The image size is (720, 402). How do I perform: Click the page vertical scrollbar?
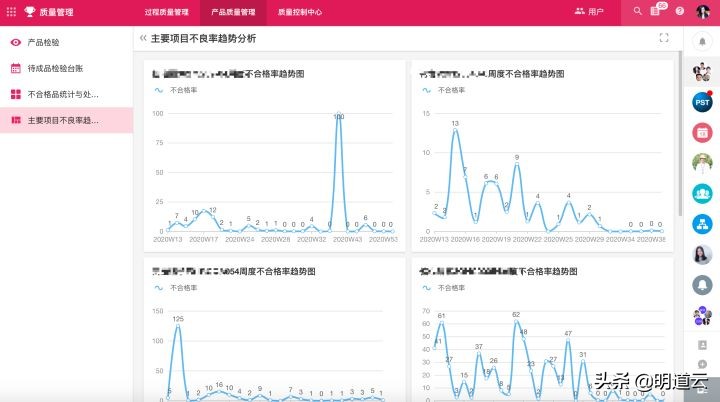(x=680, y=133)
